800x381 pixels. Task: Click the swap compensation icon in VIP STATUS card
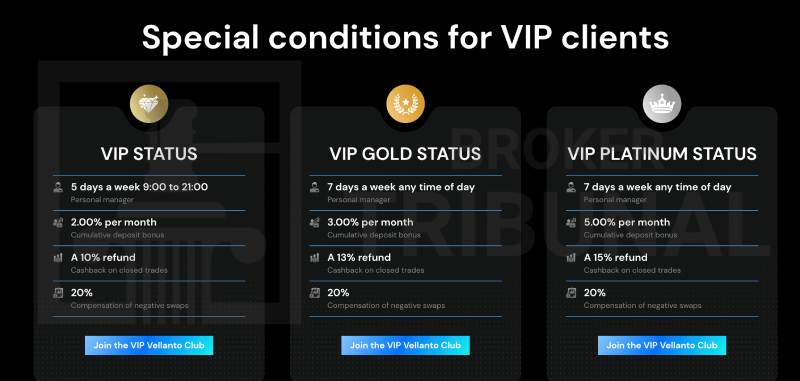pos(58,293)
